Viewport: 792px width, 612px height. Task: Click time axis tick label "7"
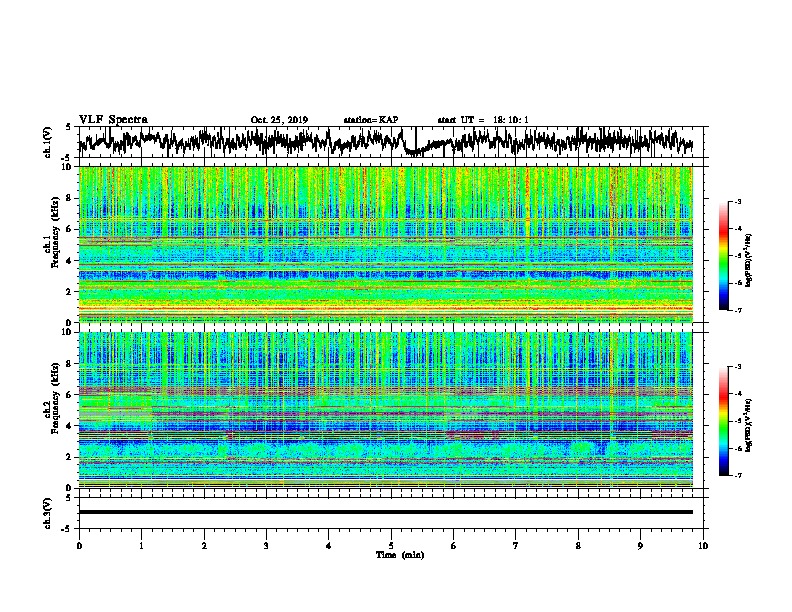516,546
